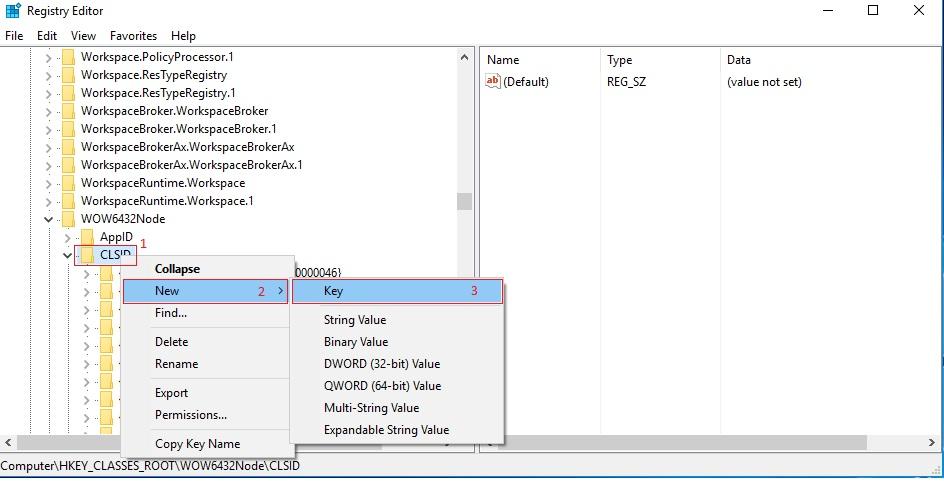Select String Value in the submenu

pyautogui.click(x=397, y=320)
